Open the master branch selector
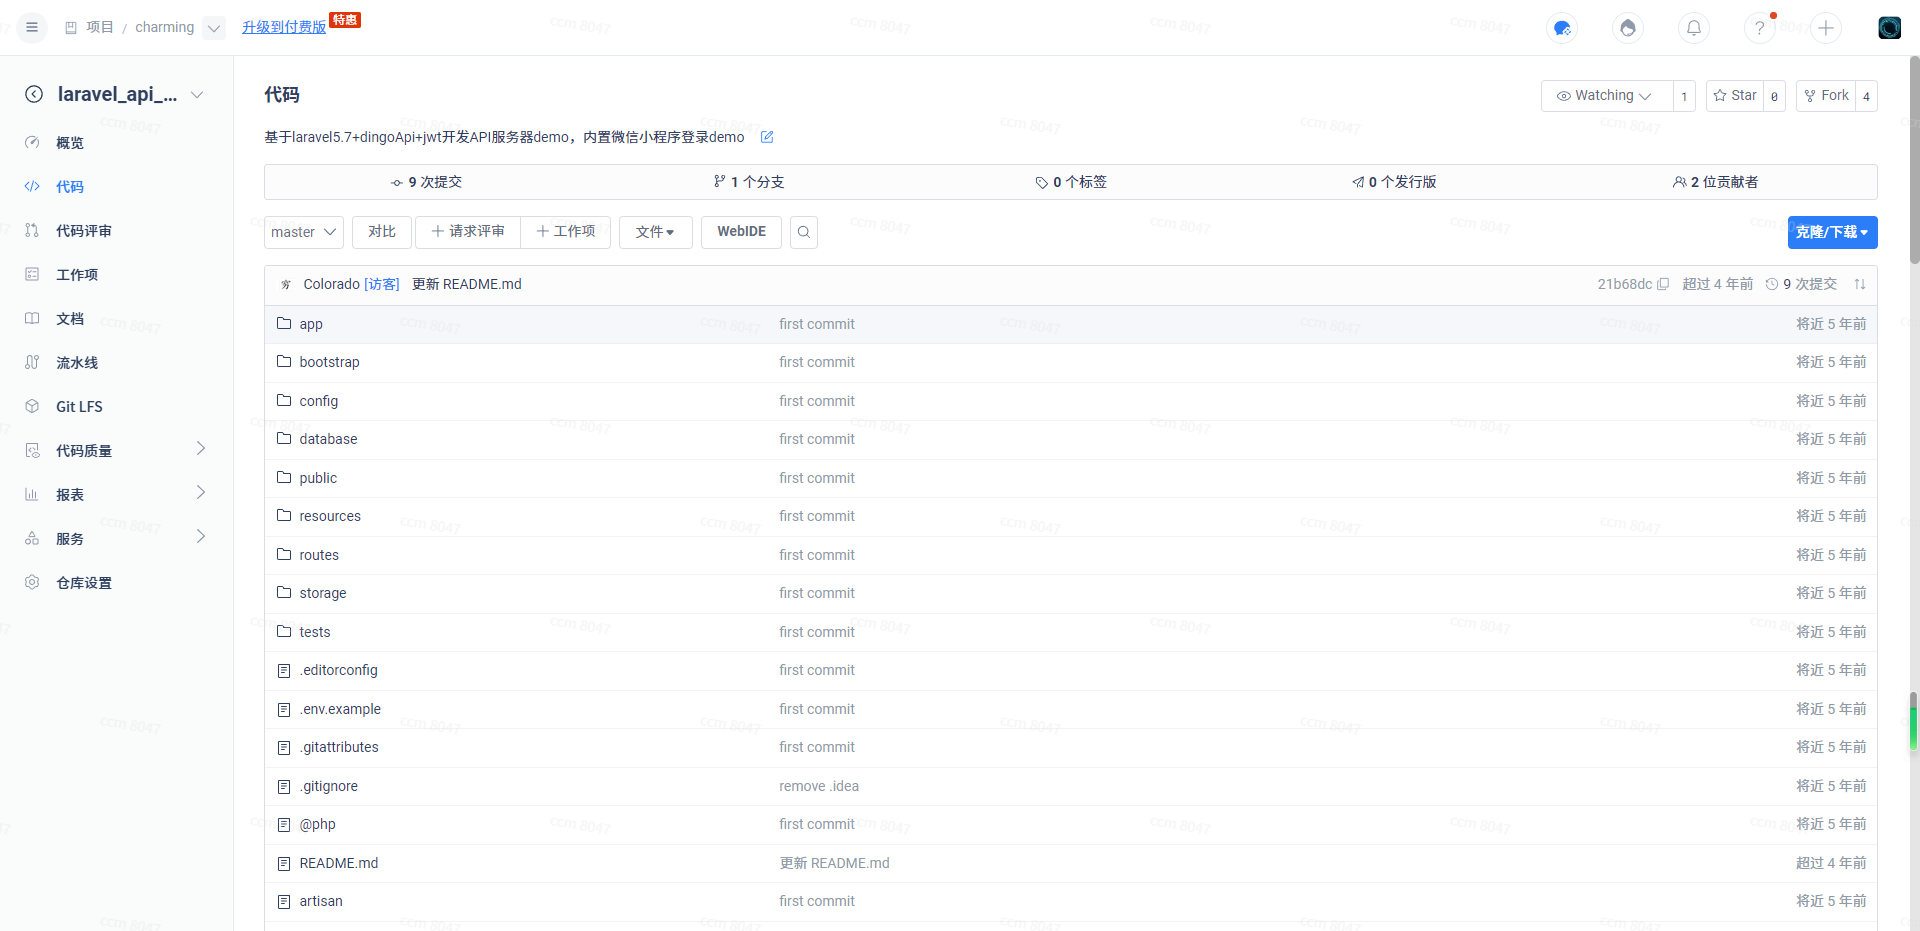Image resolution: width=1920 pixels, height=931 pixels. coord(303,232)
